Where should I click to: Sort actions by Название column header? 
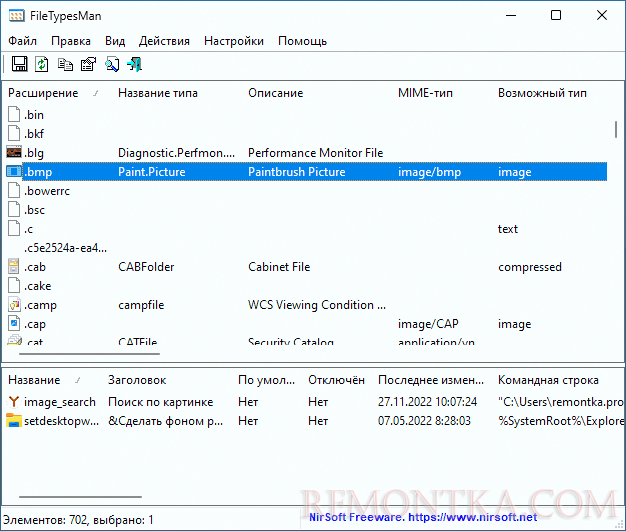34,380
